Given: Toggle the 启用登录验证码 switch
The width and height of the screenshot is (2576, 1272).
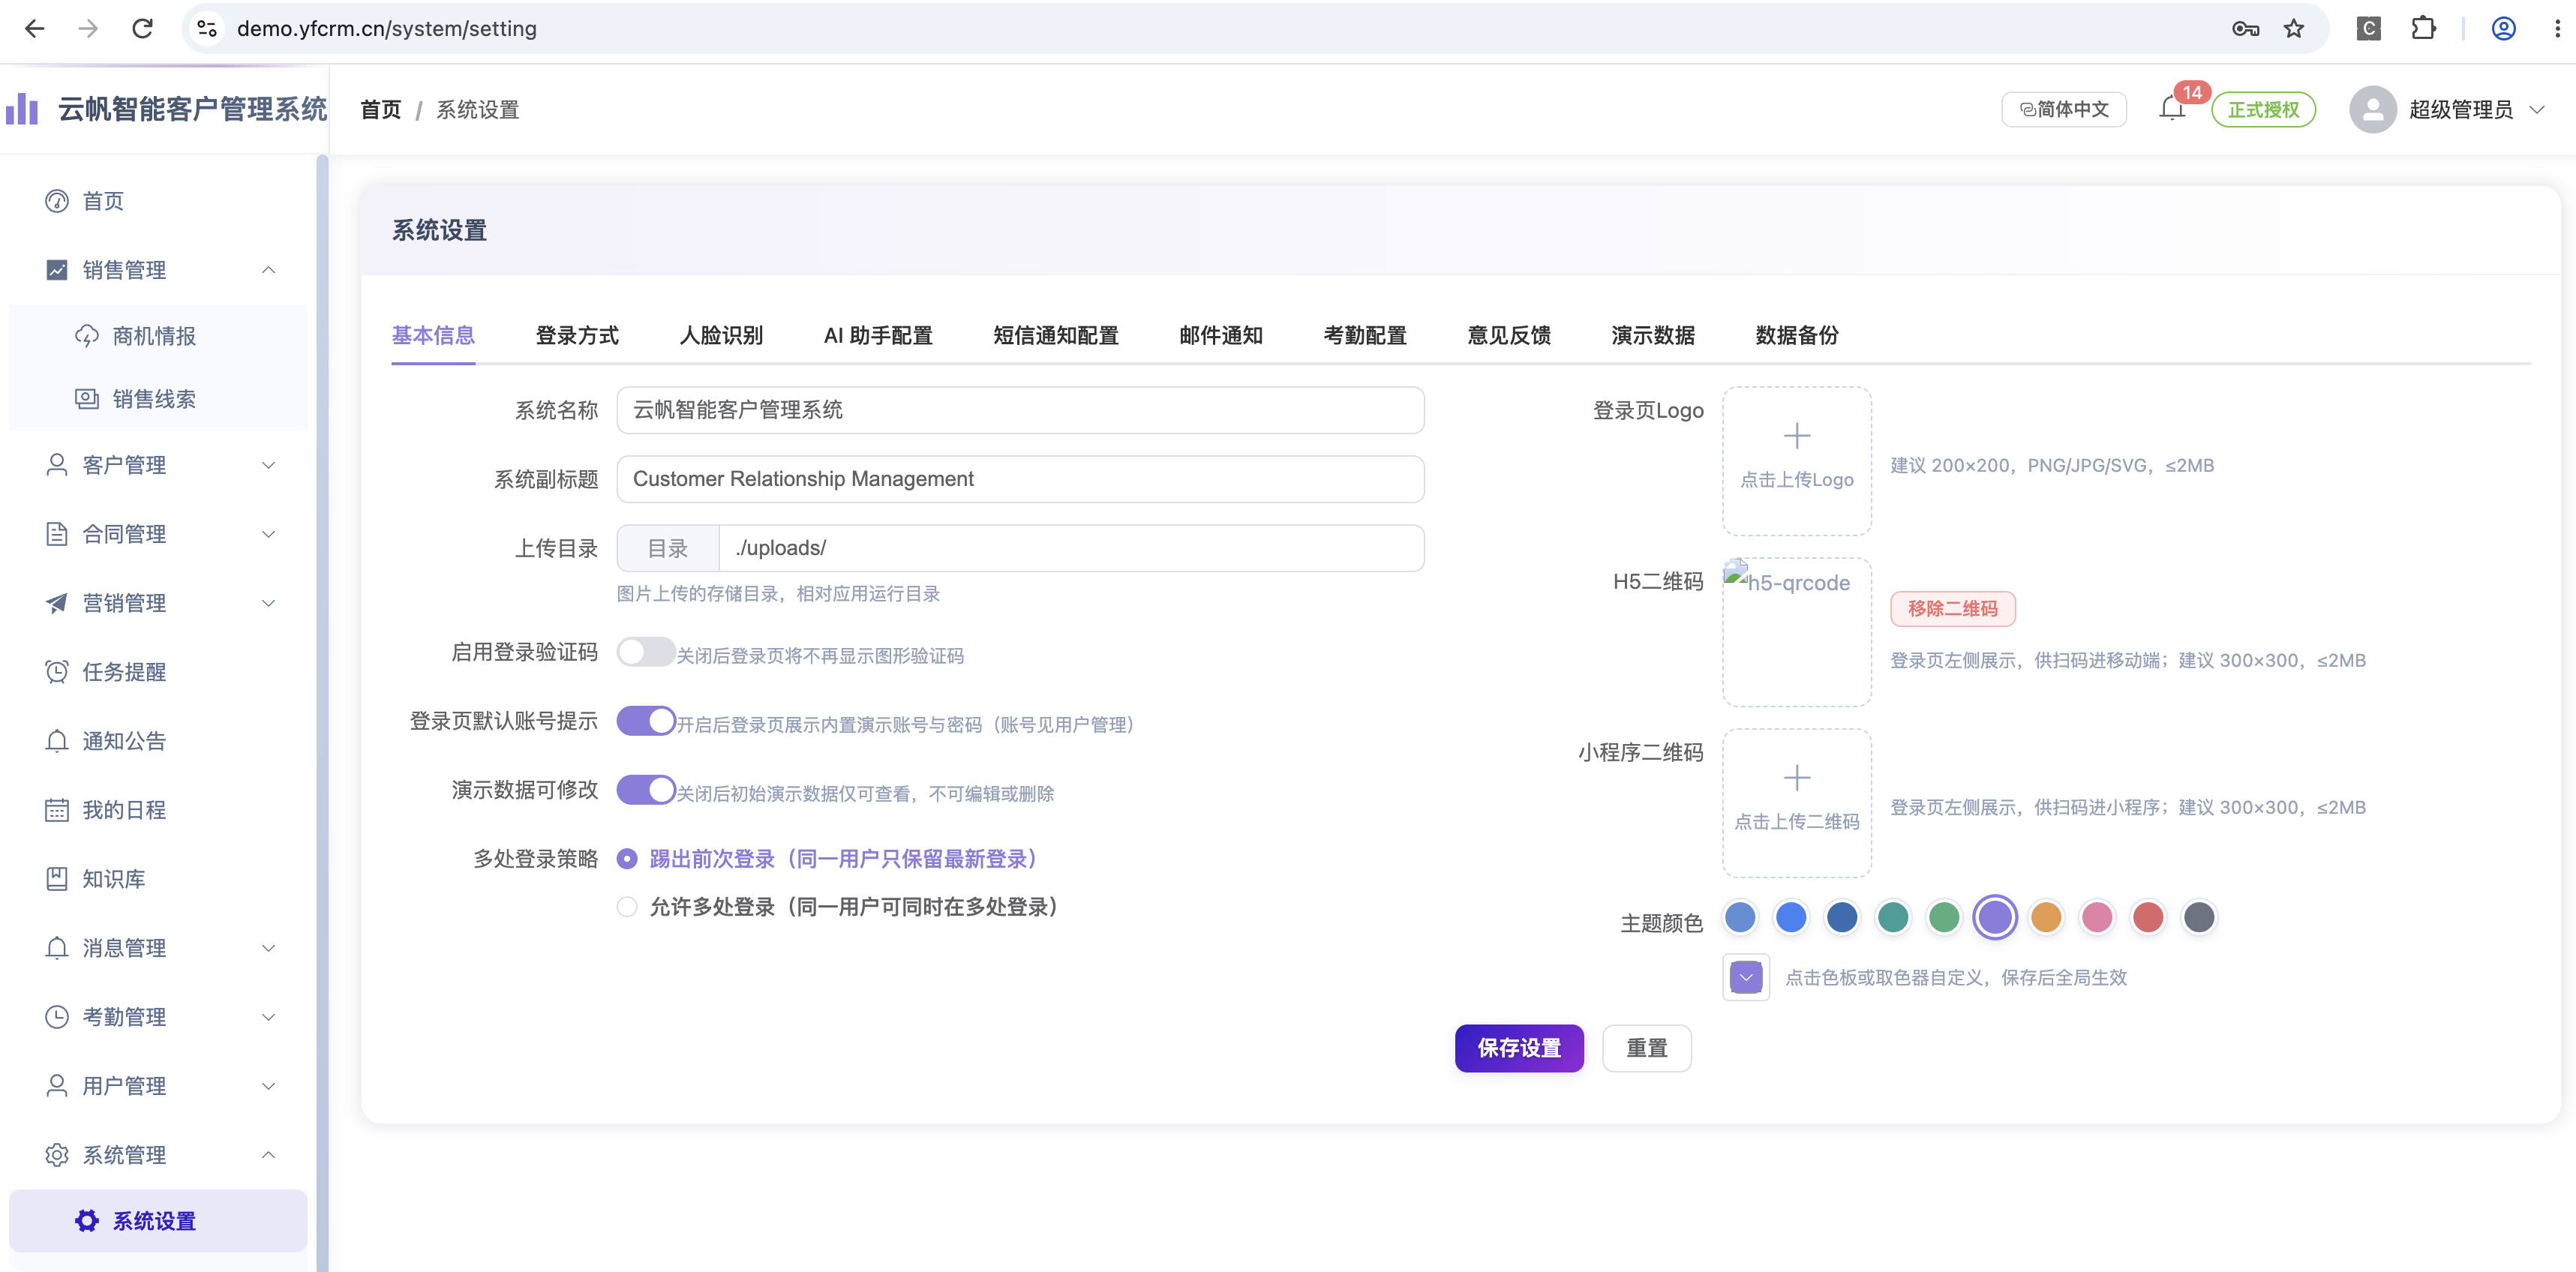Looking at the screenshot, I should tap(645, 652).
